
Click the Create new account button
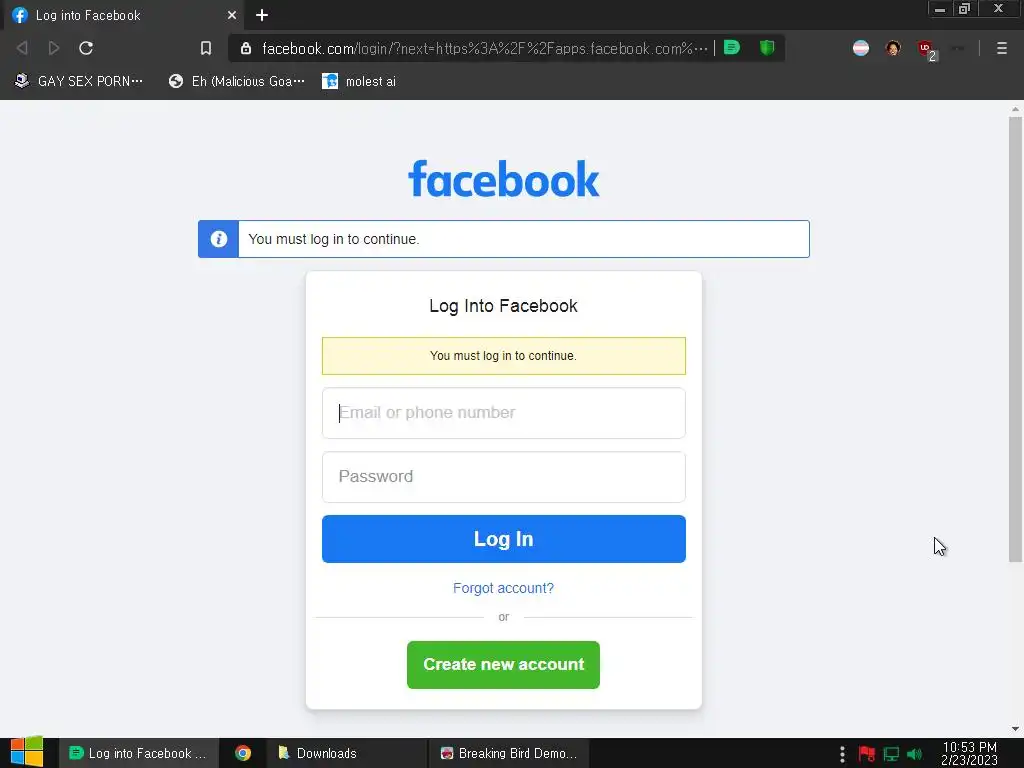[504, 664]
